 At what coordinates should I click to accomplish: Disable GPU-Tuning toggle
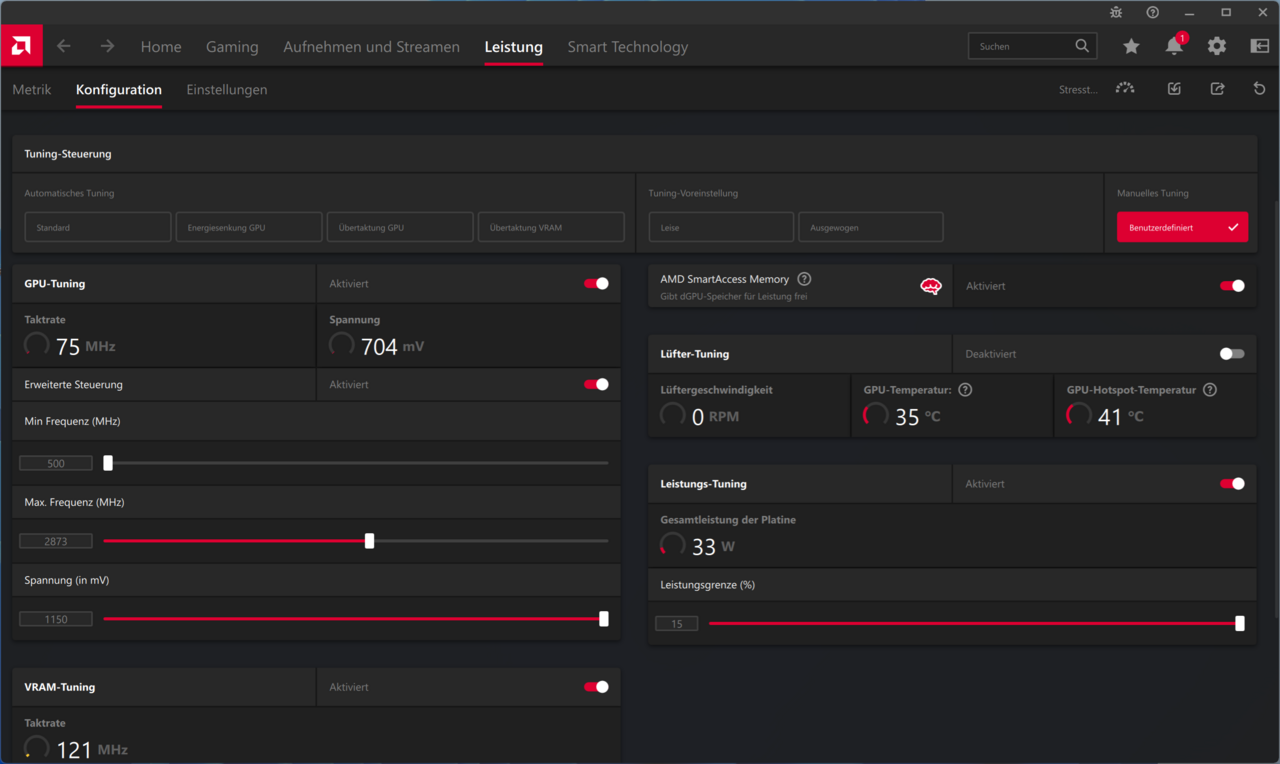tap(596, 284)
